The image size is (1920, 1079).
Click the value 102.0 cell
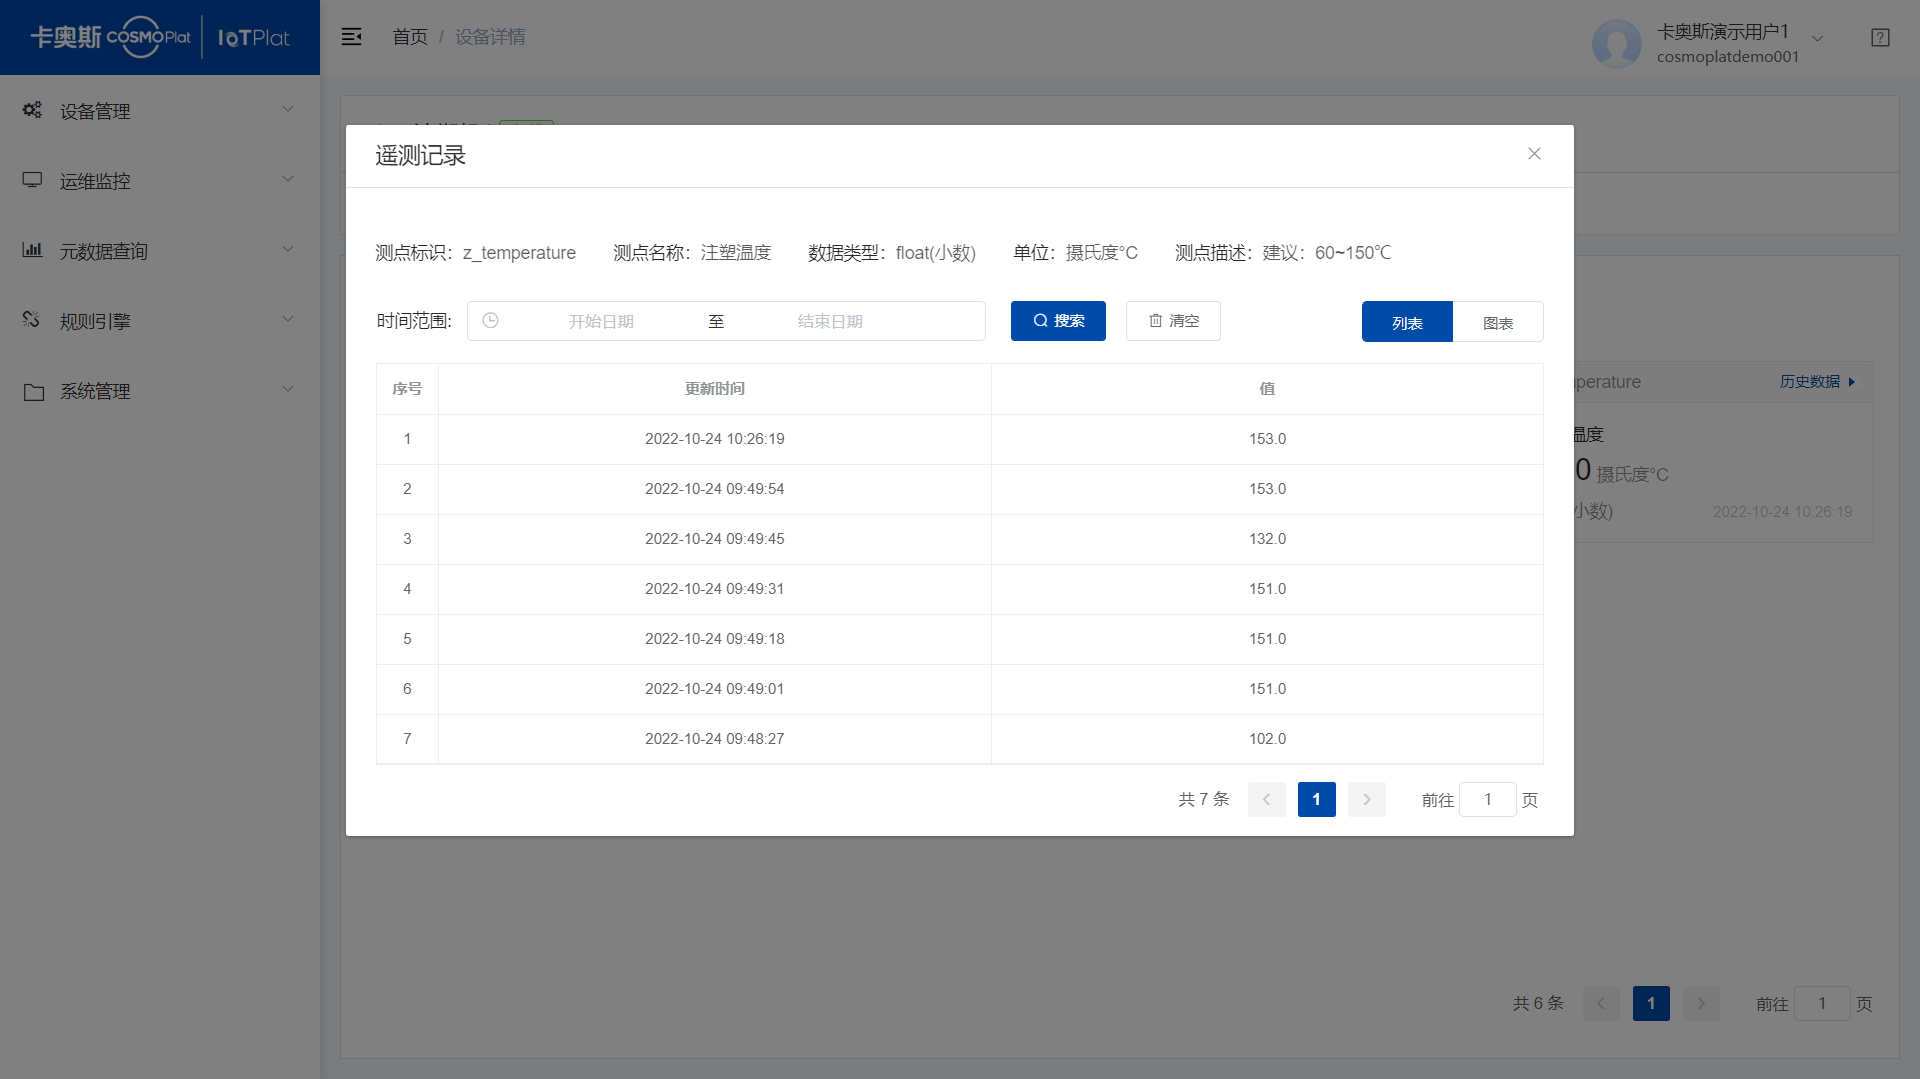[1267, 739]
